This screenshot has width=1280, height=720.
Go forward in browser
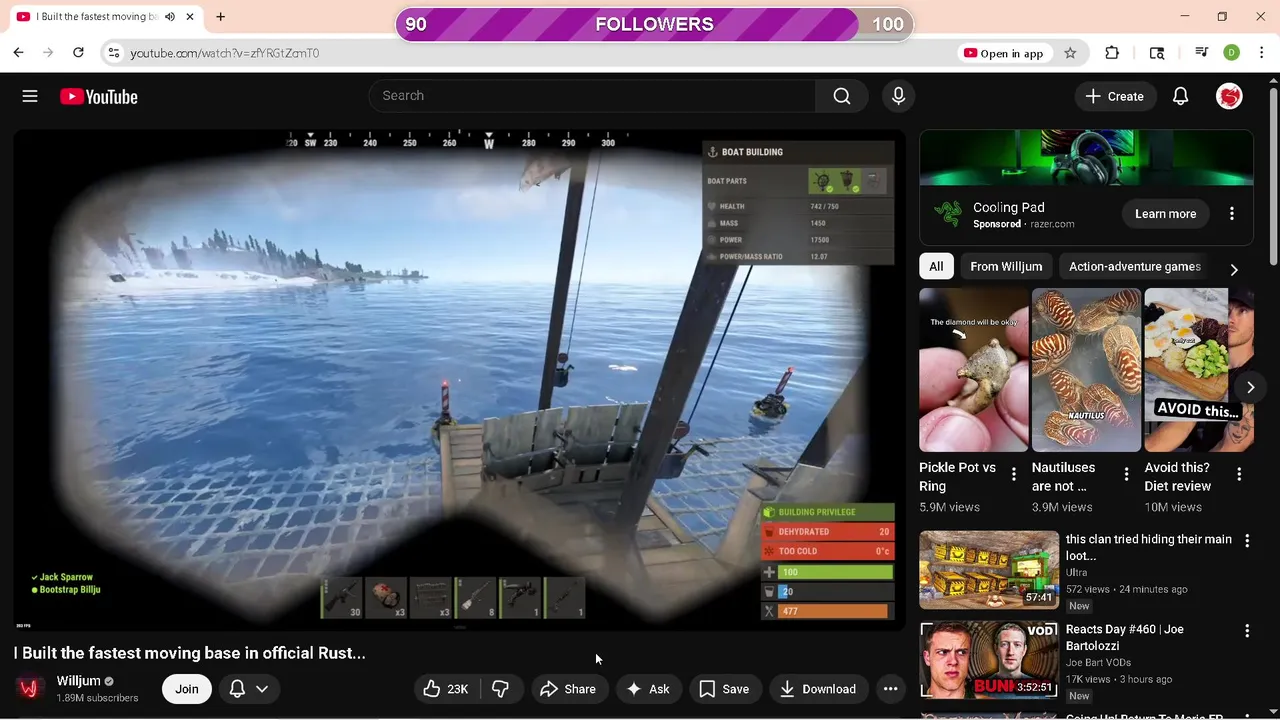click(x=48, y=53)
